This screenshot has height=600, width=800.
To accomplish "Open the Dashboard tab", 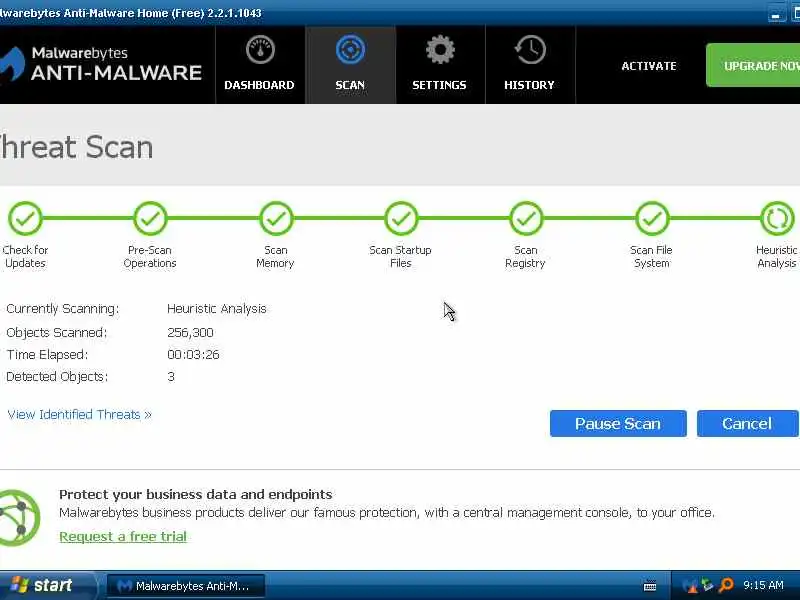I will (260, 65).
